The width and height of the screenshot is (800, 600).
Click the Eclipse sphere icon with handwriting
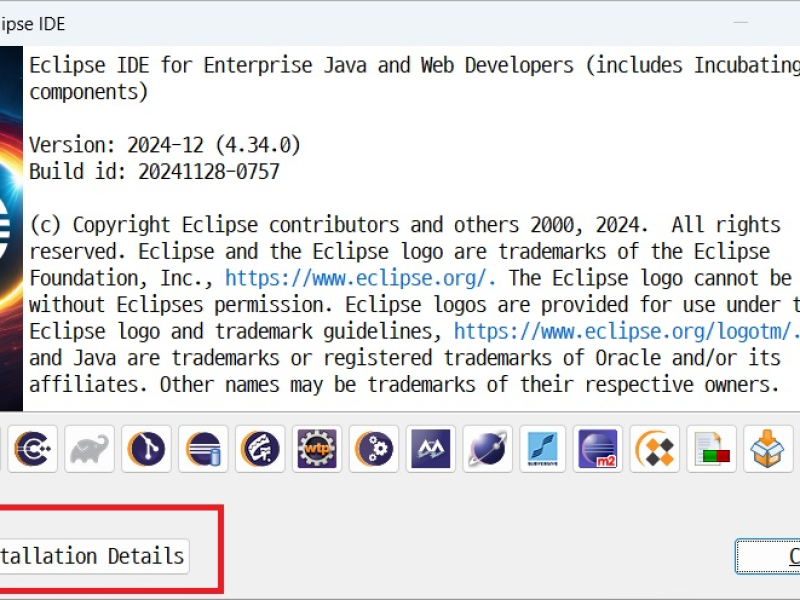pyautogui.click(x=260, y=449)
